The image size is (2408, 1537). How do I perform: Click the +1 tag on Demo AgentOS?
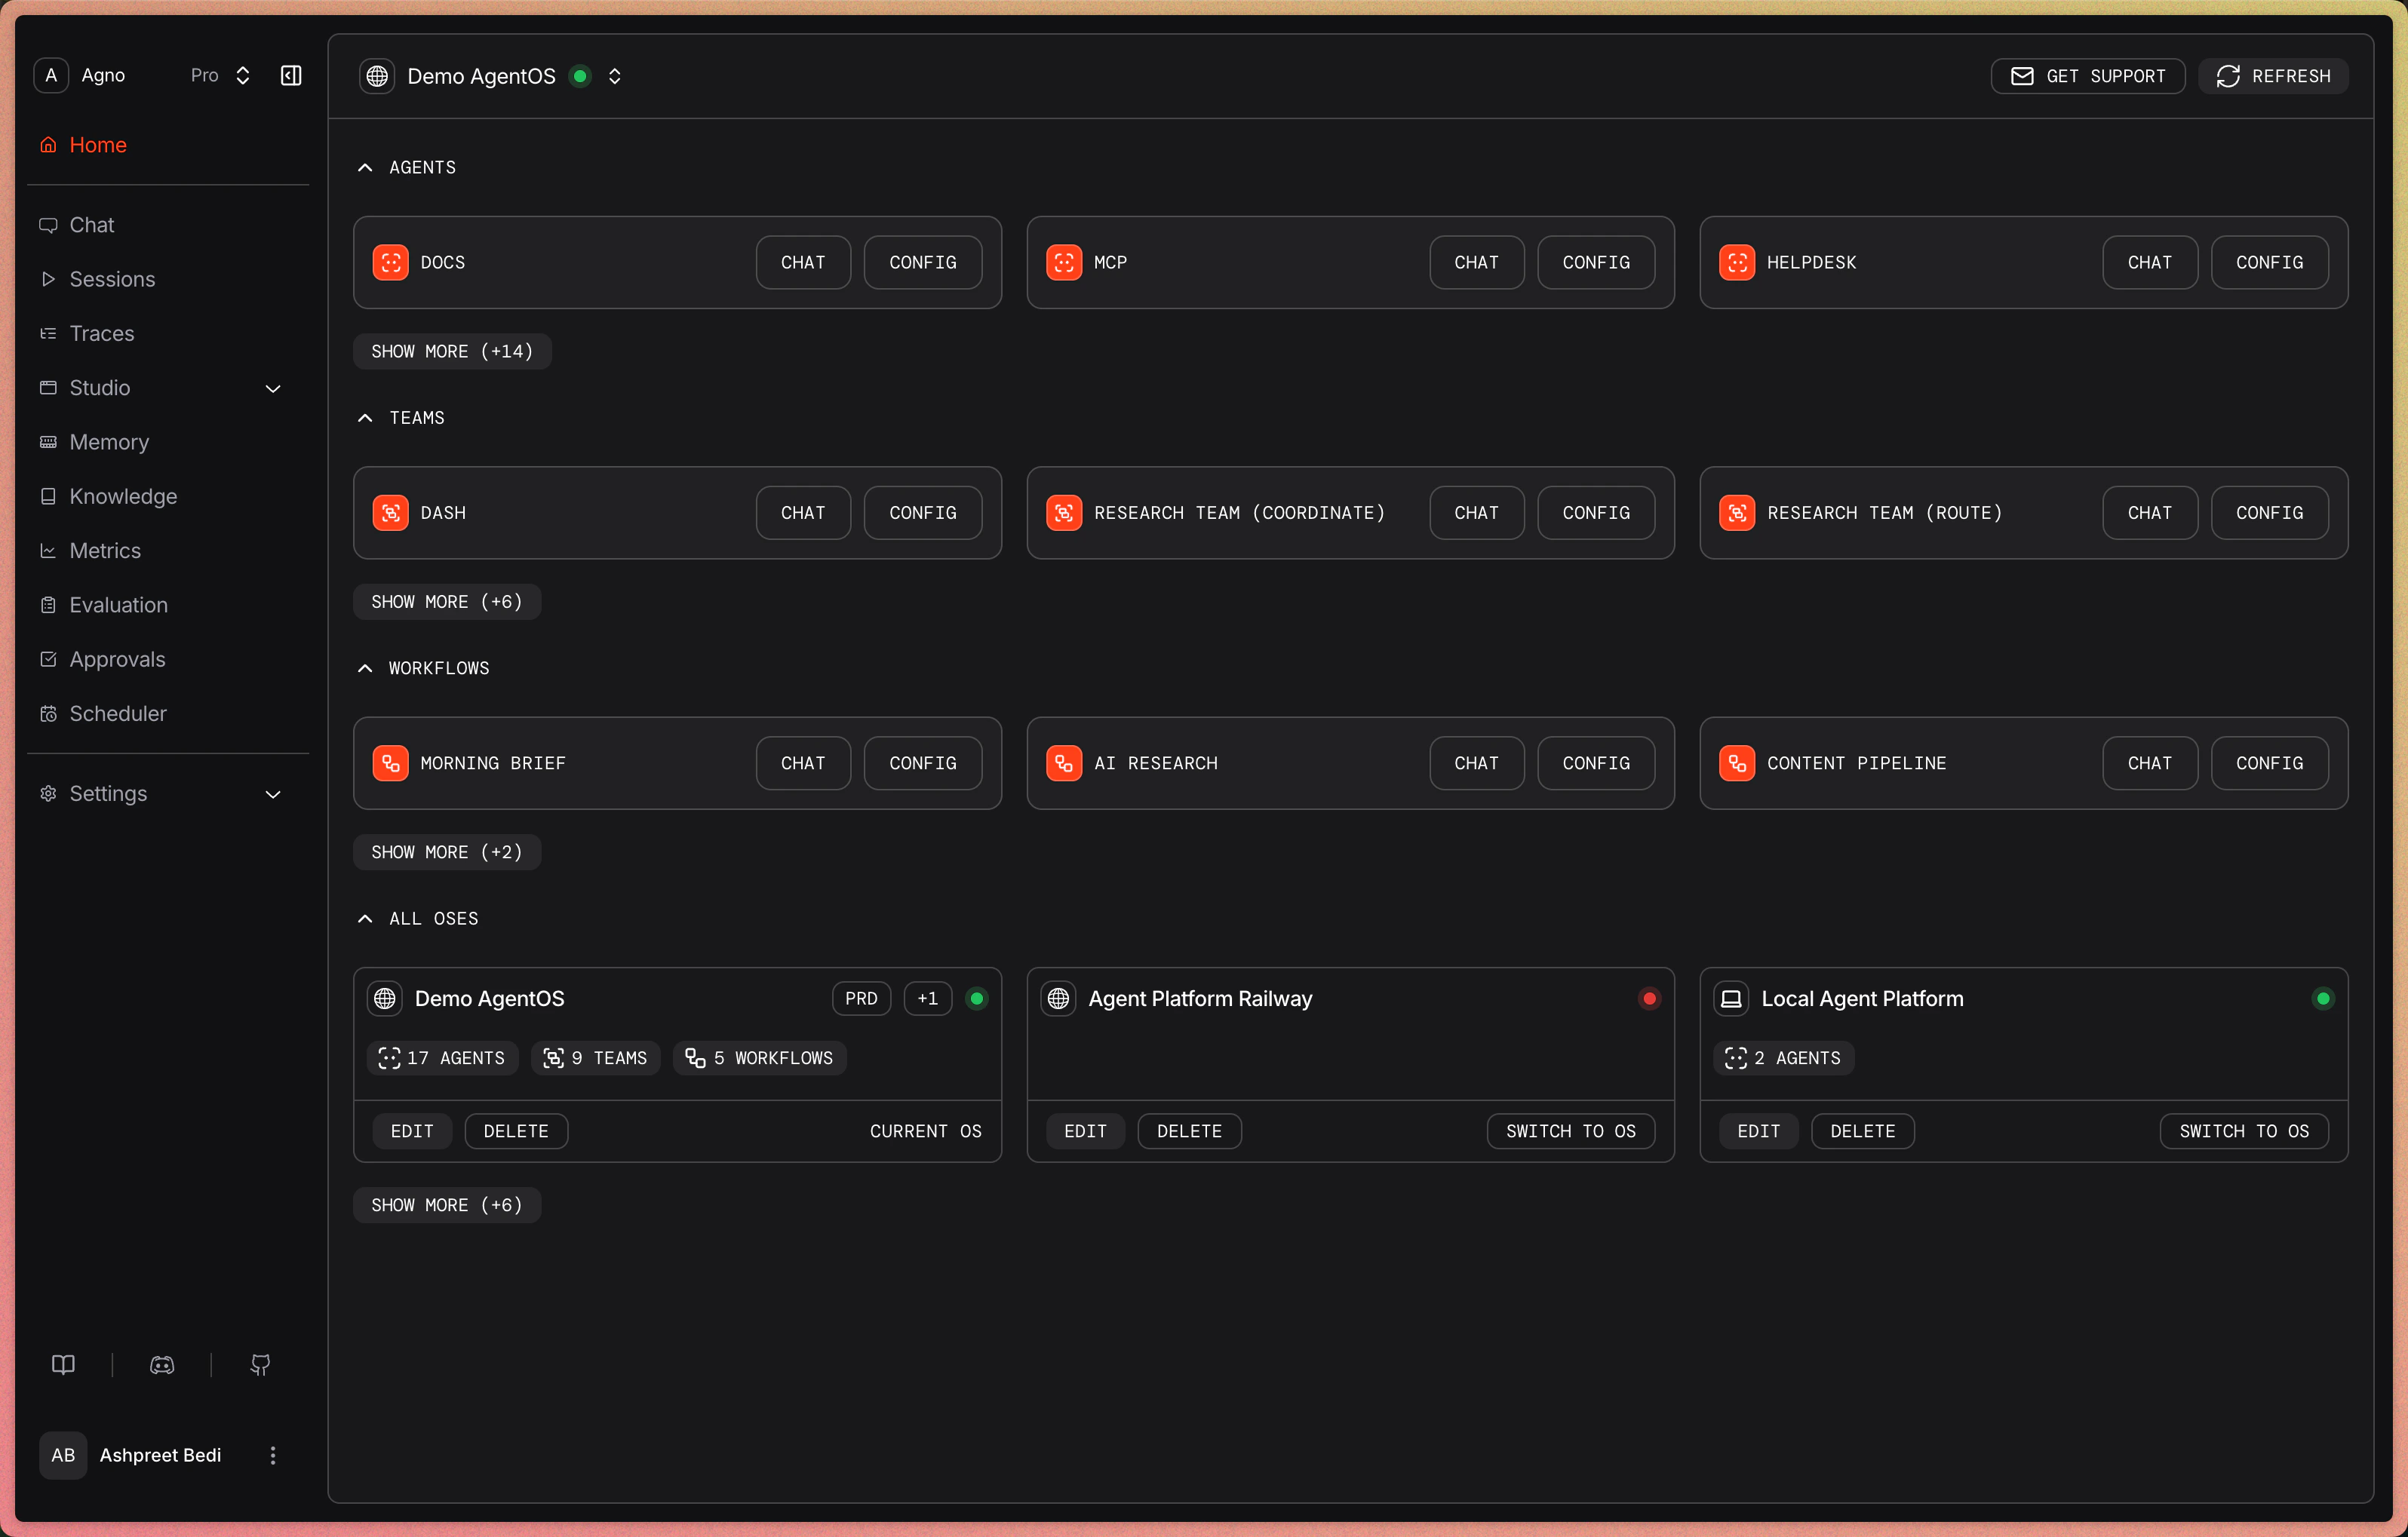click(928, 998)
